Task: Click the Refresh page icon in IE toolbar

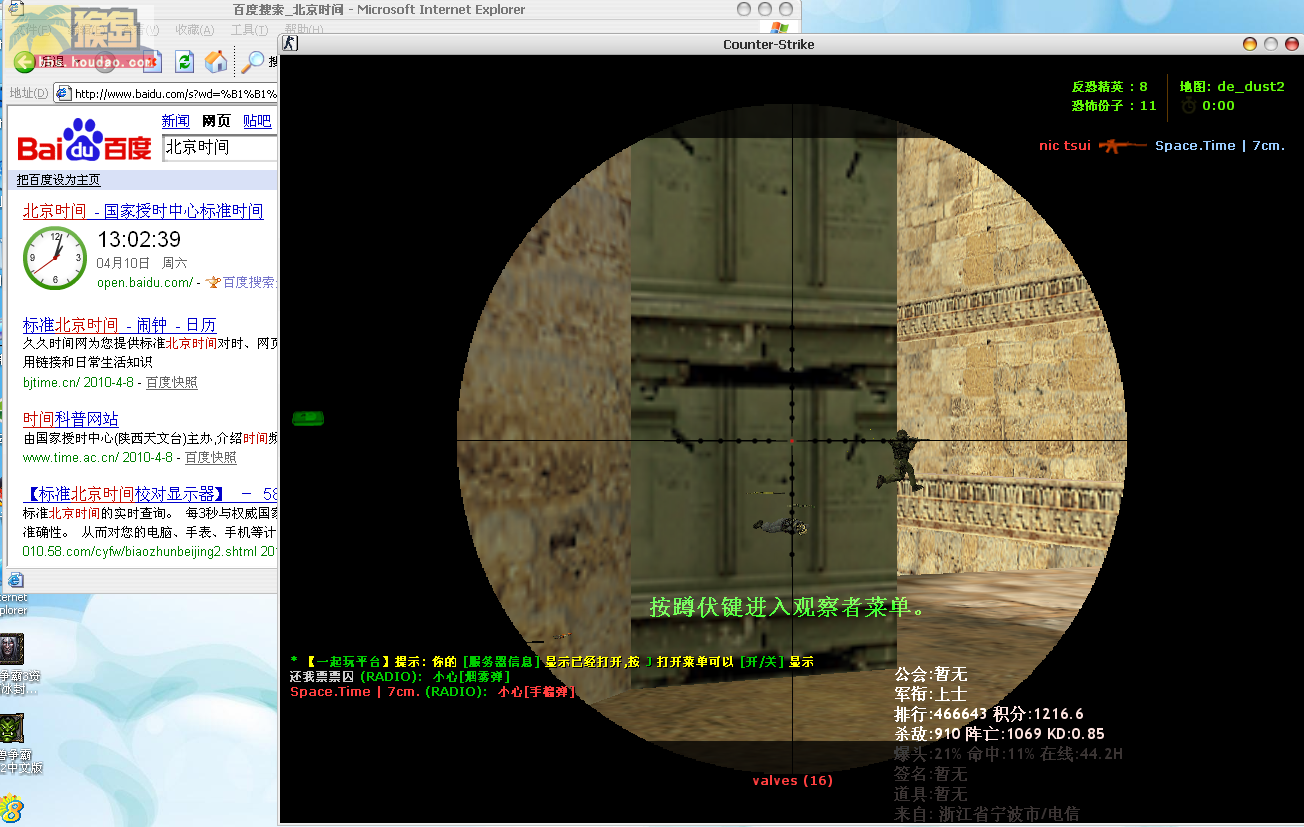Action: 184,62
